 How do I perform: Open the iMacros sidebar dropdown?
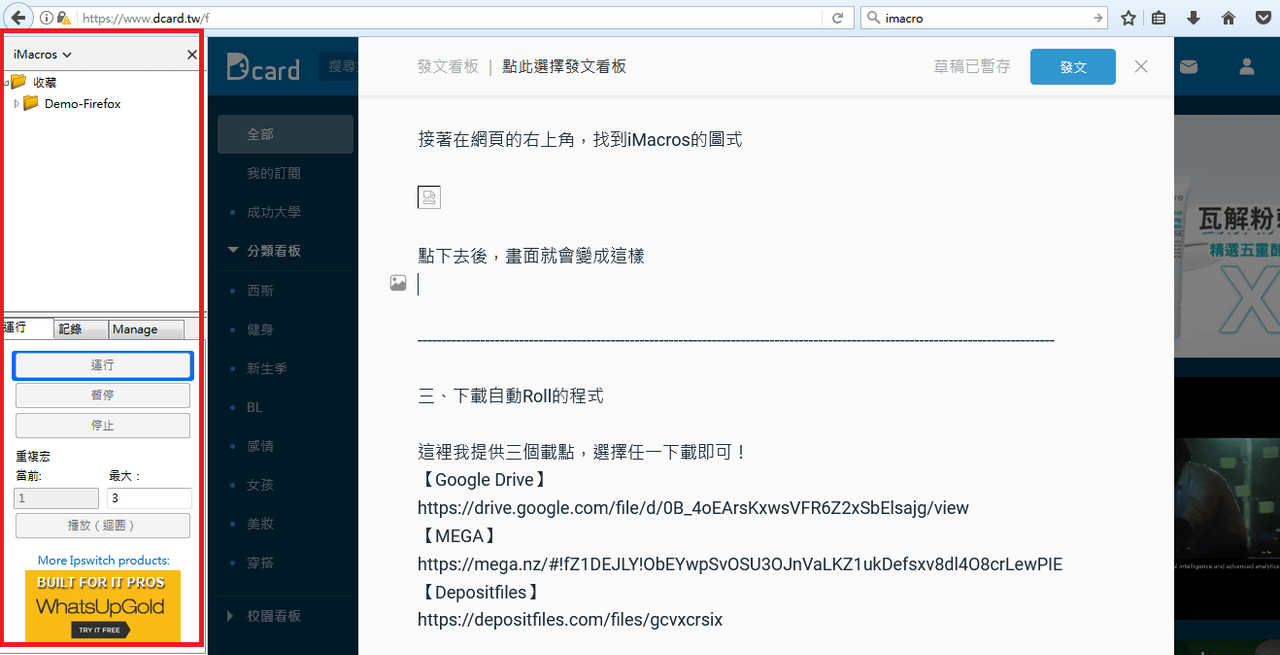click(x=43, y=54)
